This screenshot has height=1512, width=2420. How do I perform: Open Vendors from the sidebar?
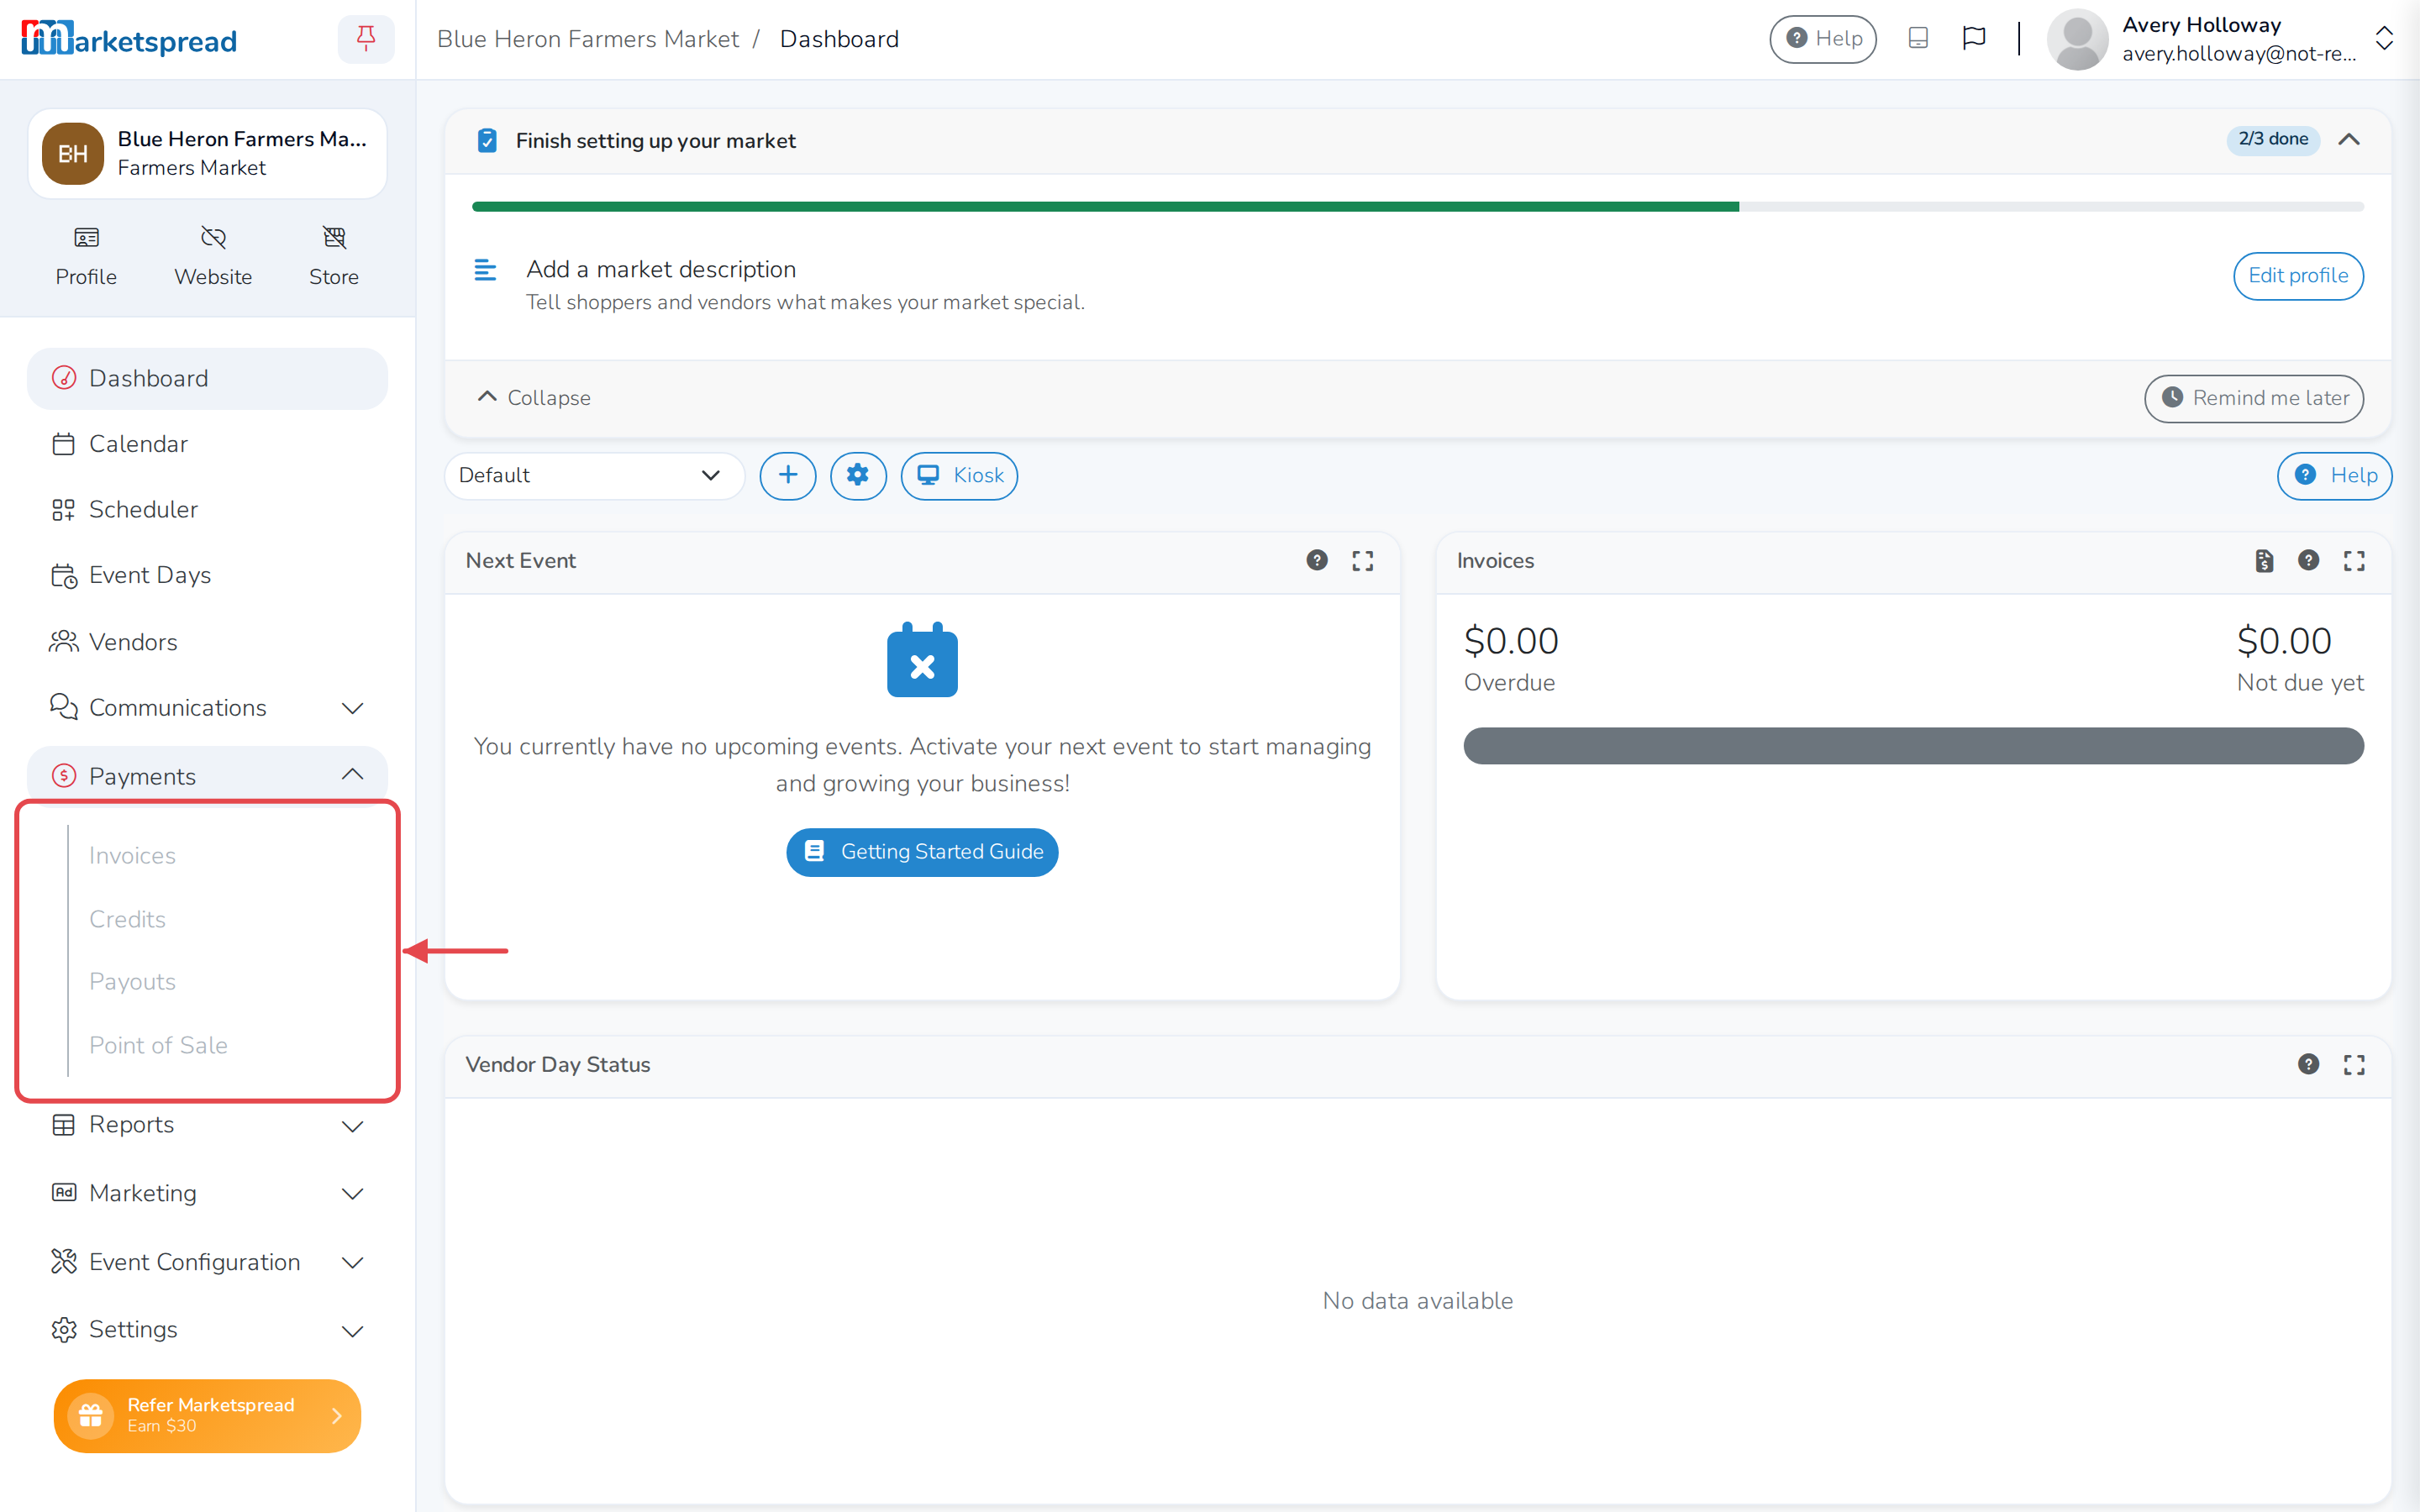[207, 642]
